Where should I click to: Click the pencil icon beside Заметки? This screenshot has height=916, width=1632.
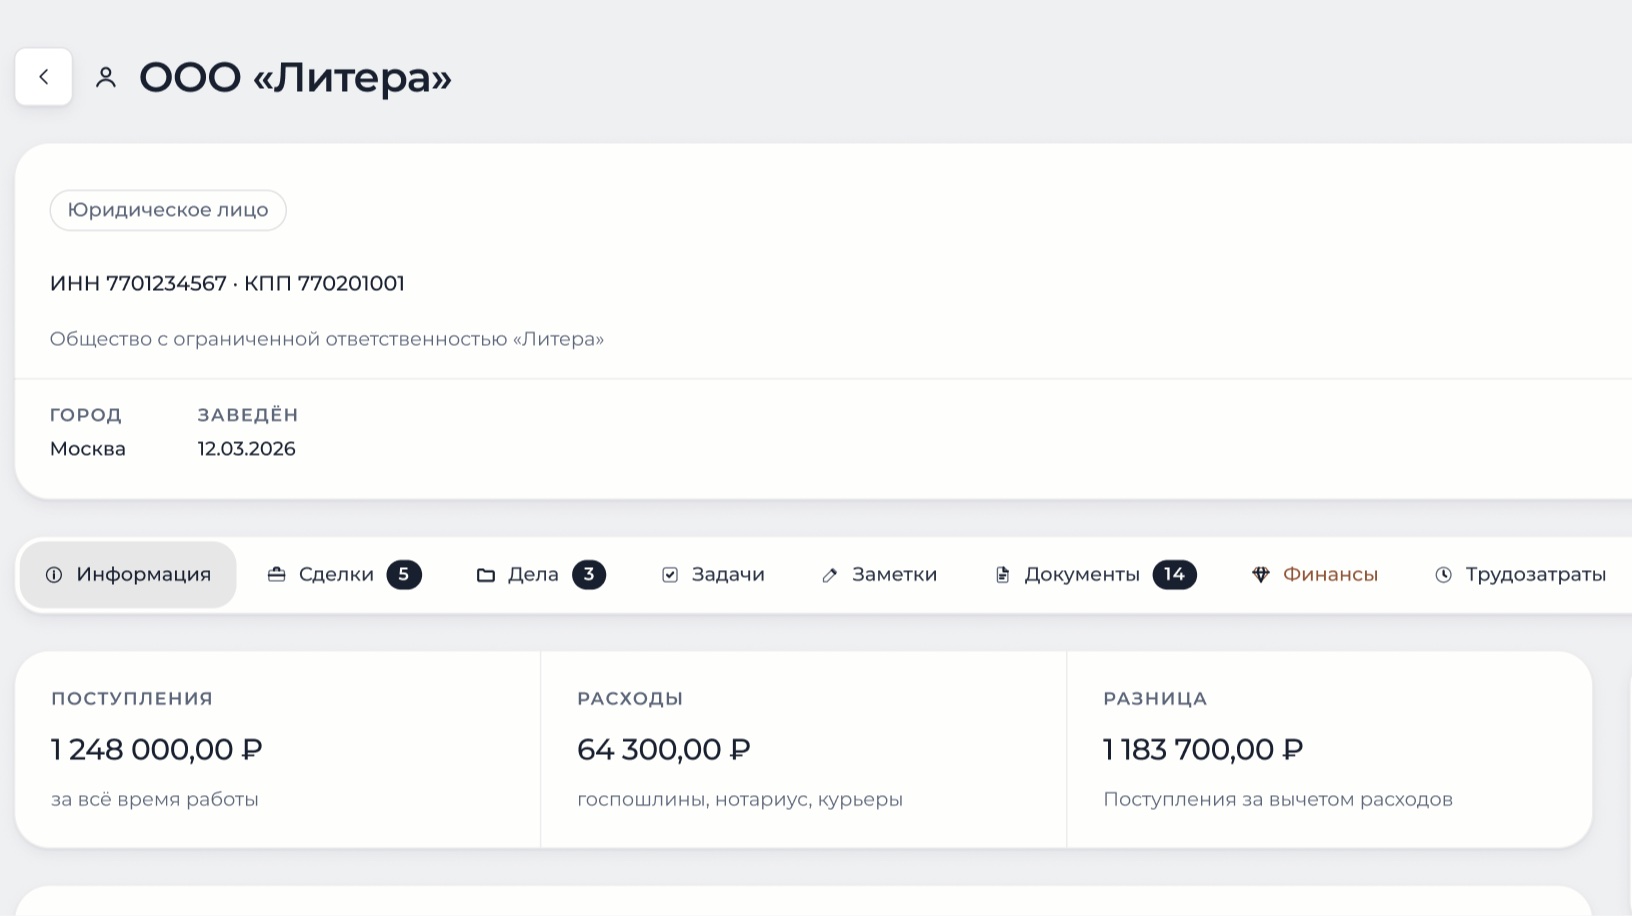[830, 575]
